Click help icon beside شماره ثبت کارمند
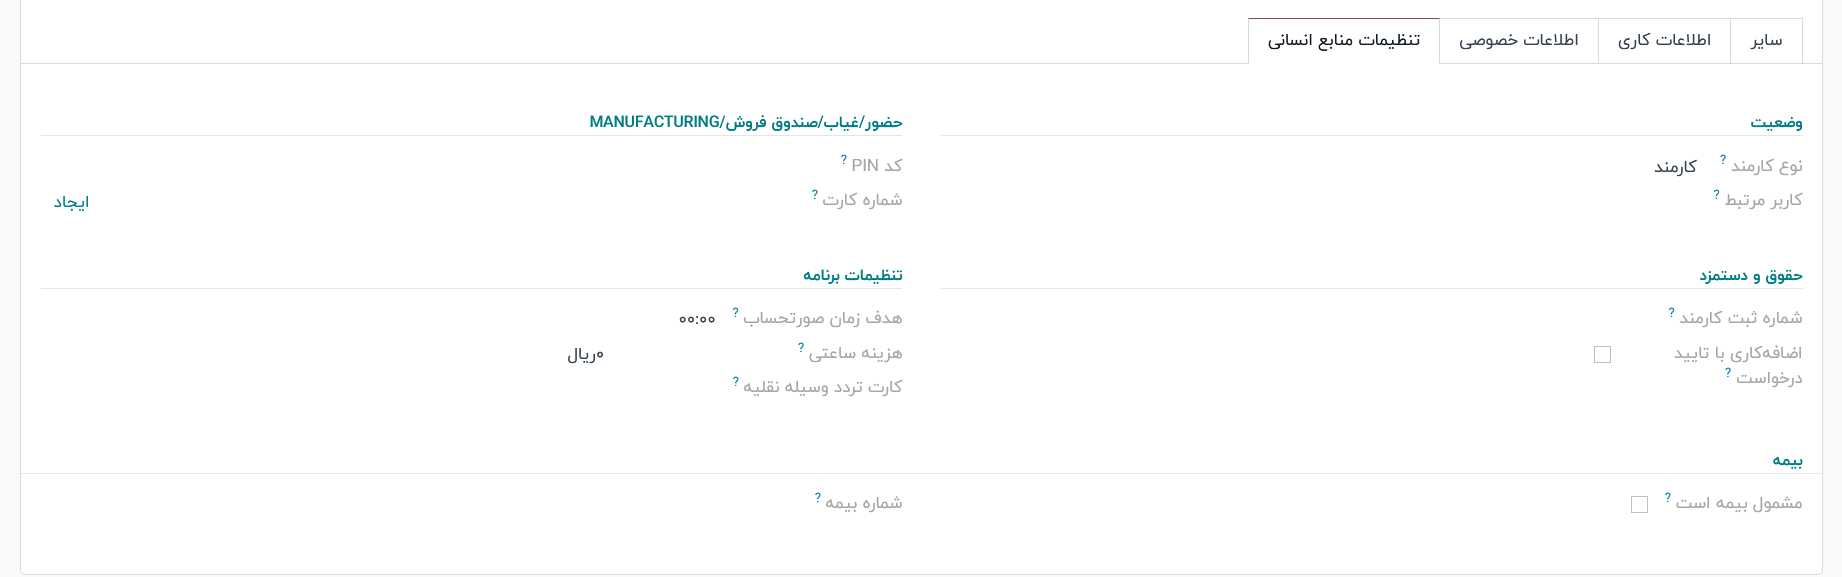Viewport: 1842px width, 577px height. point(1671,312)
